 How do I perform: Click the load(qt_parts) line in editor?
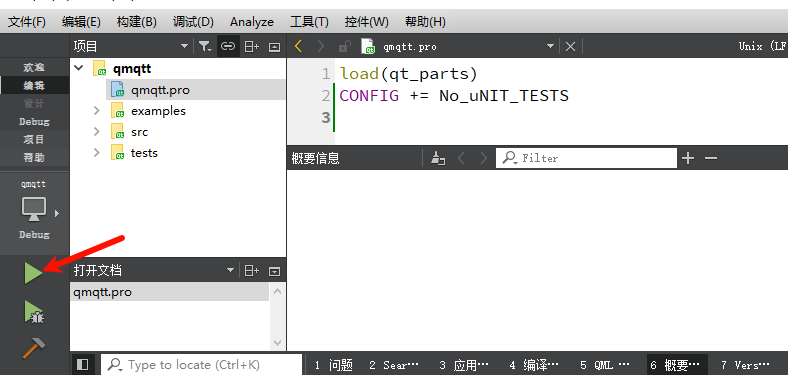(x=408, y=74)
